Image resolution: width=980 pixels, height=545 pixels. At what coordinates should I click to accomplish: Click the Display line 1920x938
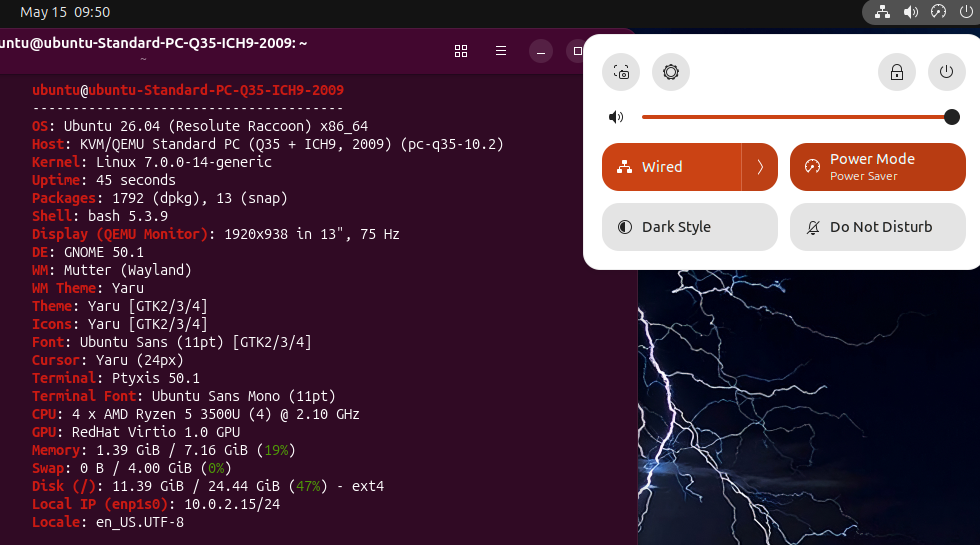[216, 234]
